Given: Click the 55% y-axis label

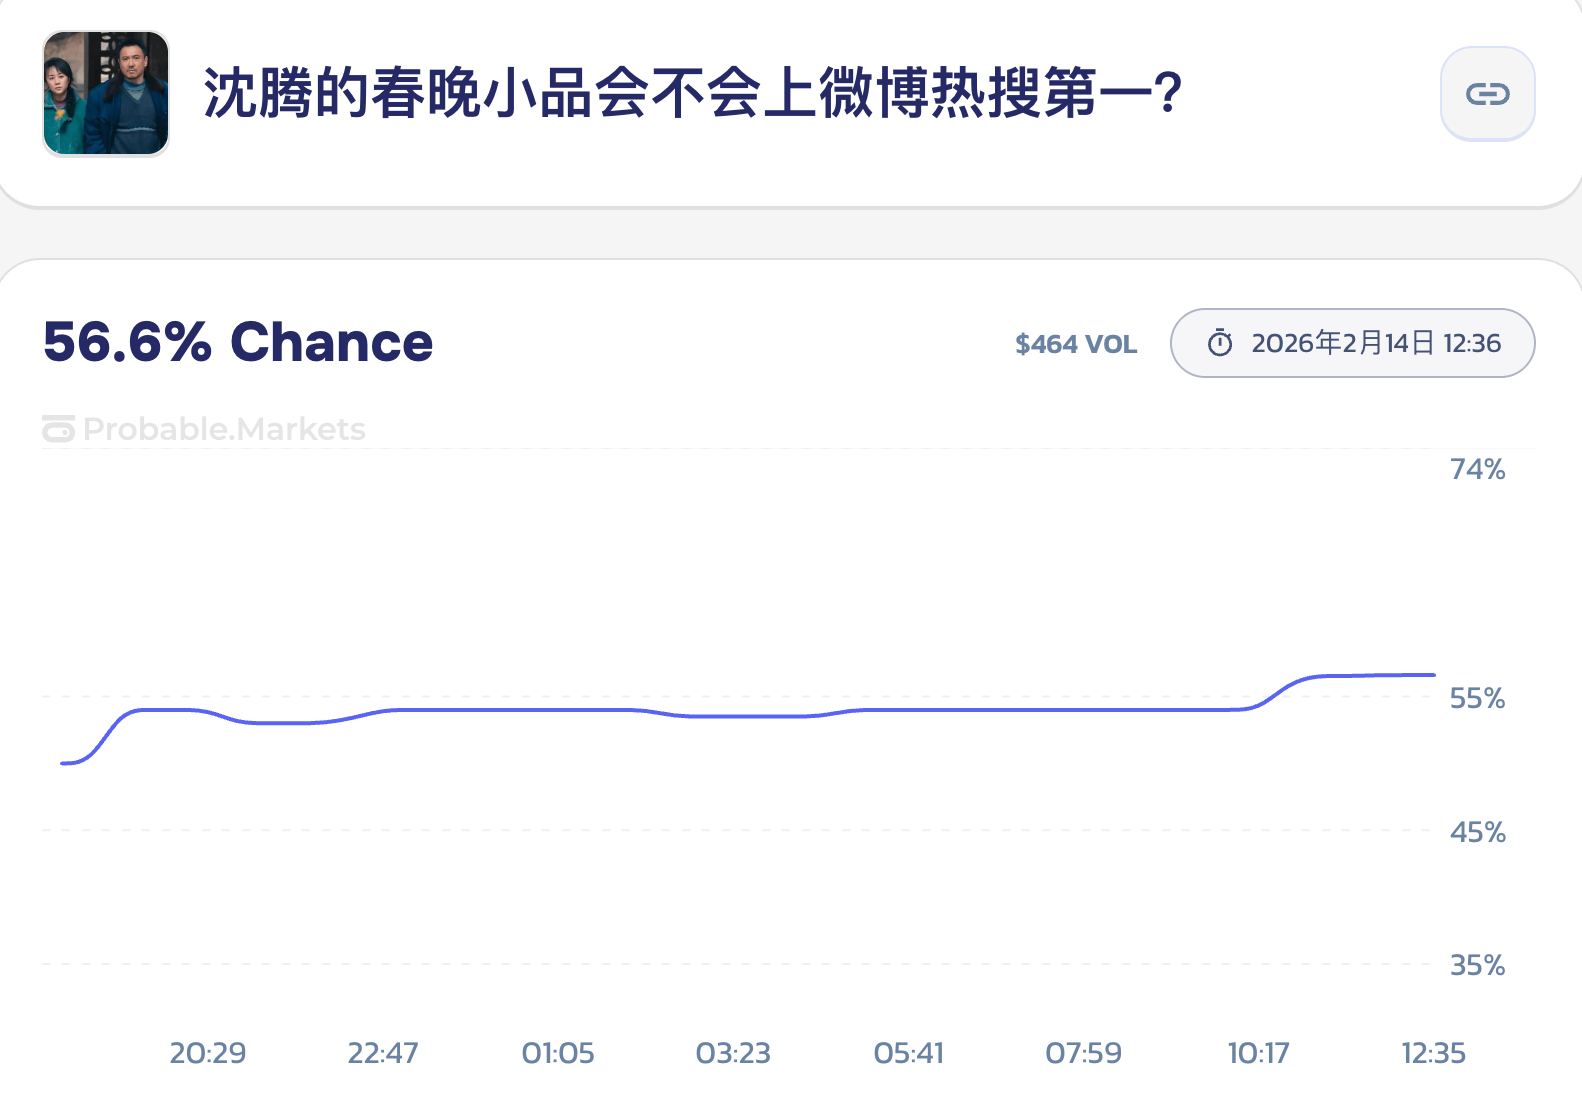Looking at the screenshot, I should 1477,698.
